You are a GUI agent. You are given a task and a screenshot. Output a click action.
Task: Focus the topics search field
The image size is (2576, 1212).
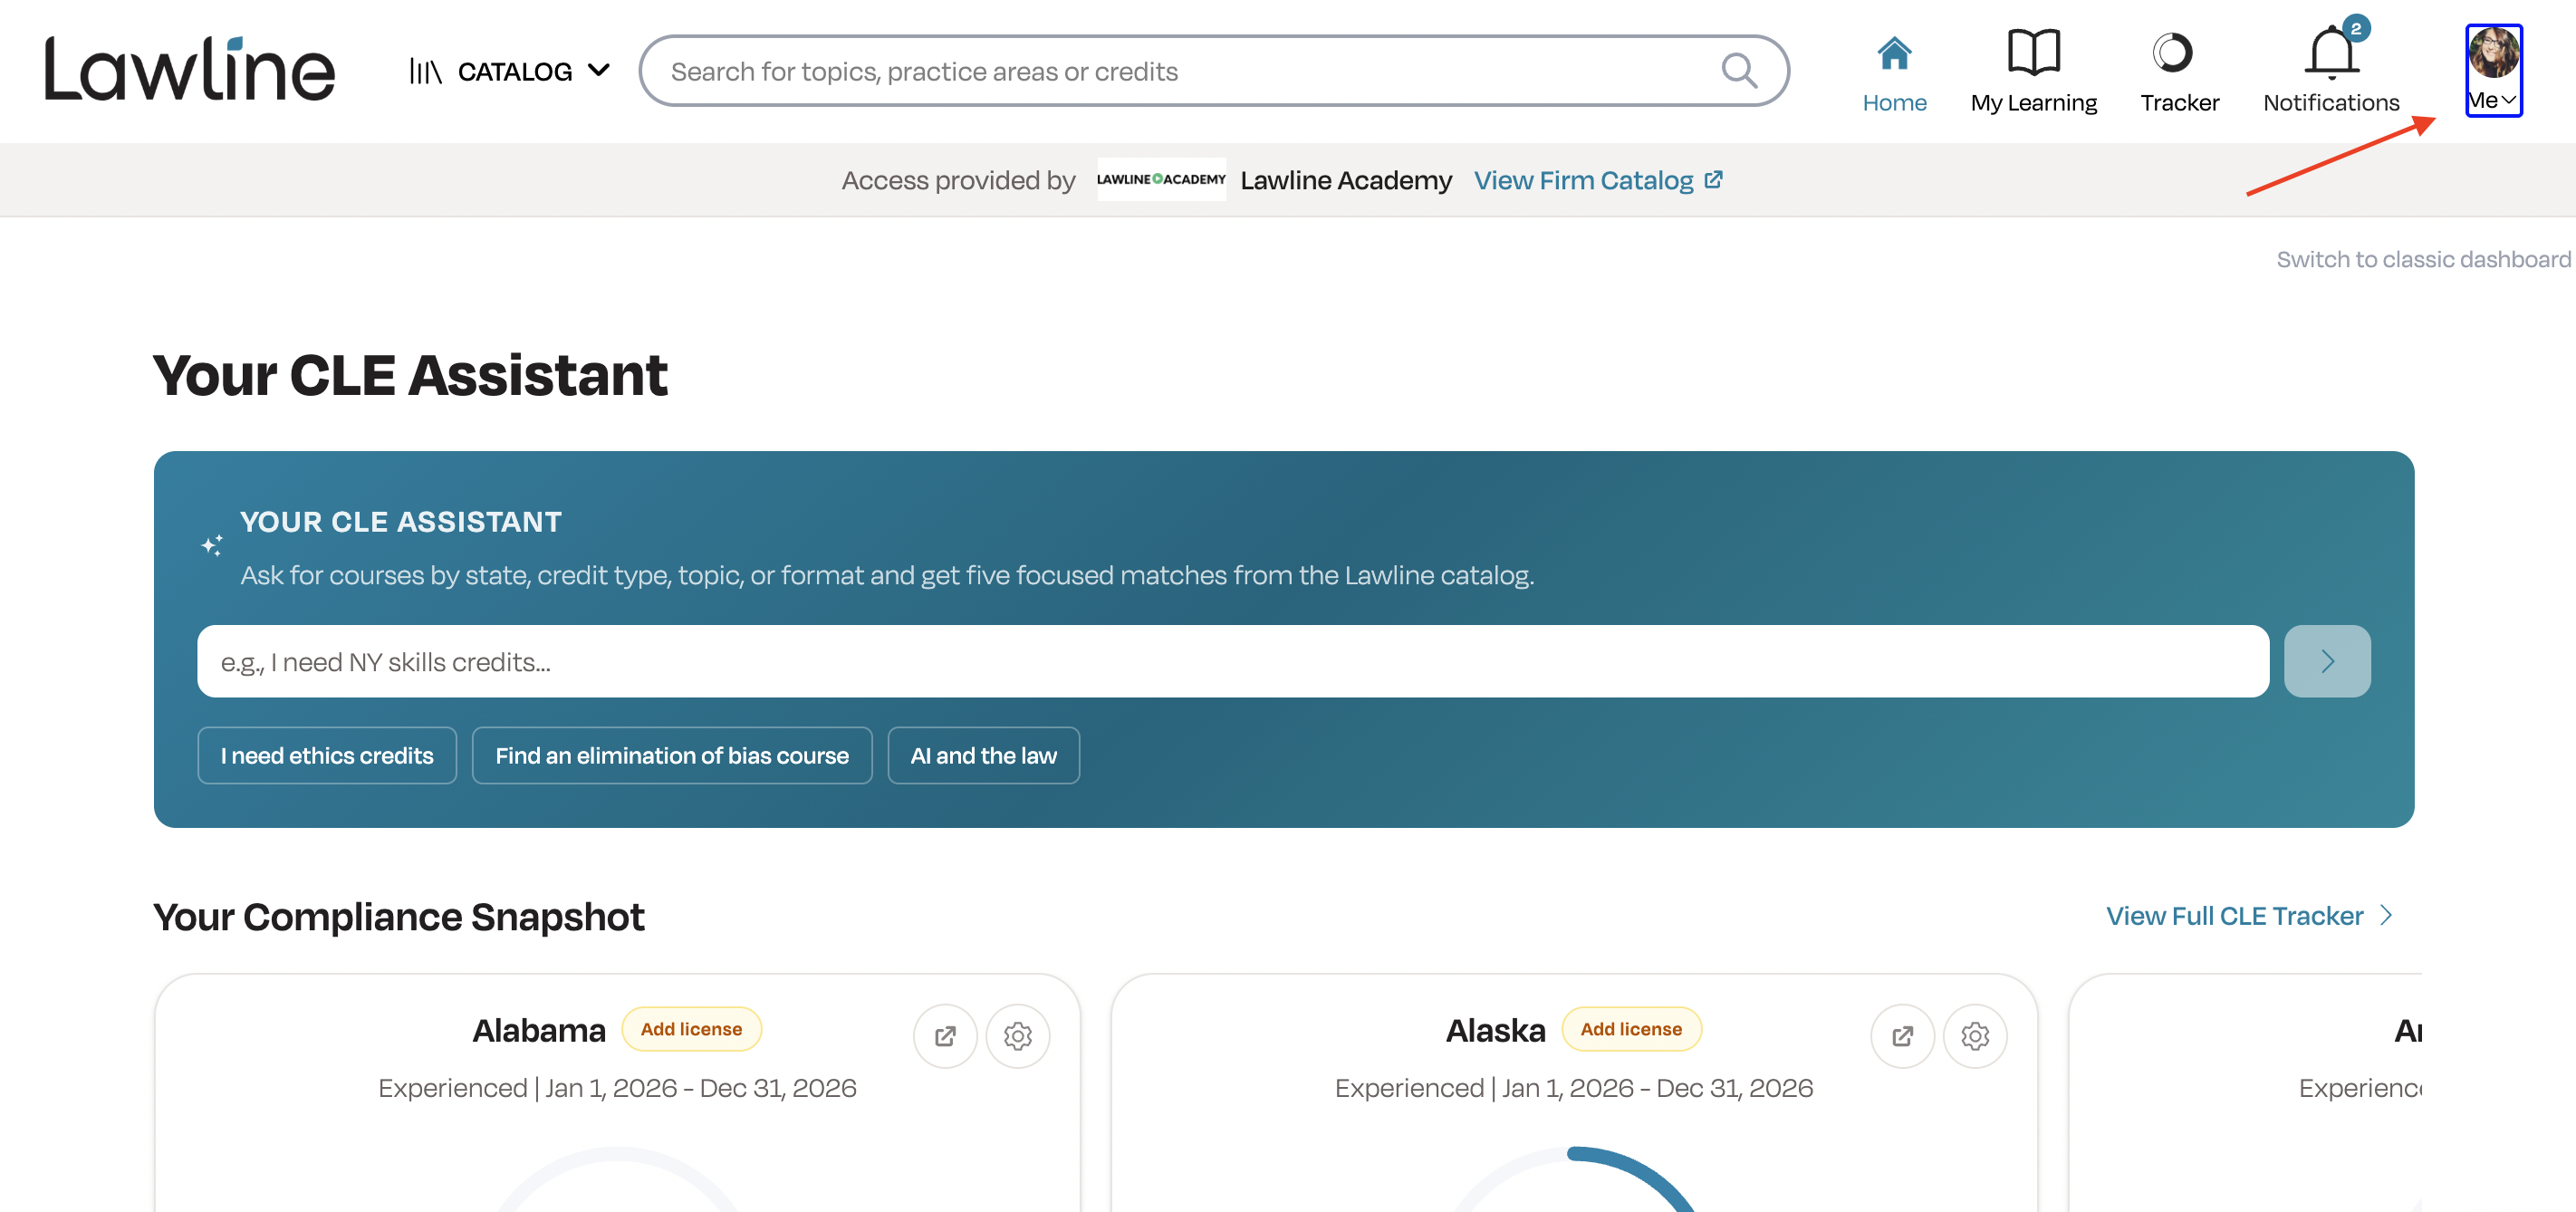(x=1214, y=71)
